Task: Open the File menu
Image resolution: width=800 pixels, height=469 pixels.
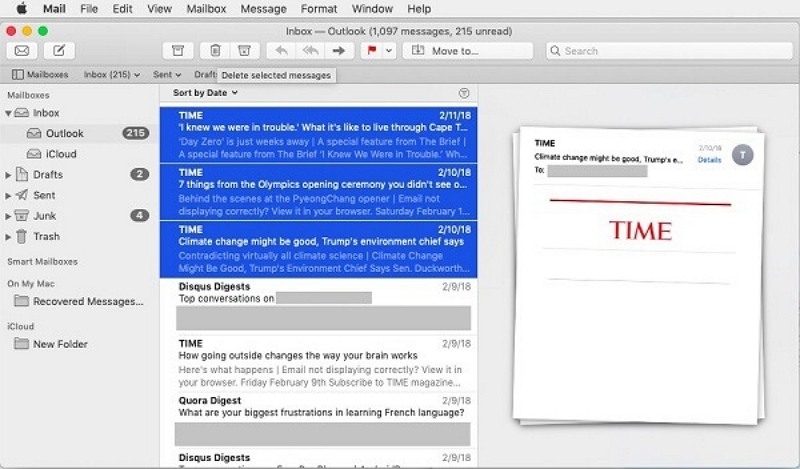Action: tap(89, 9)
